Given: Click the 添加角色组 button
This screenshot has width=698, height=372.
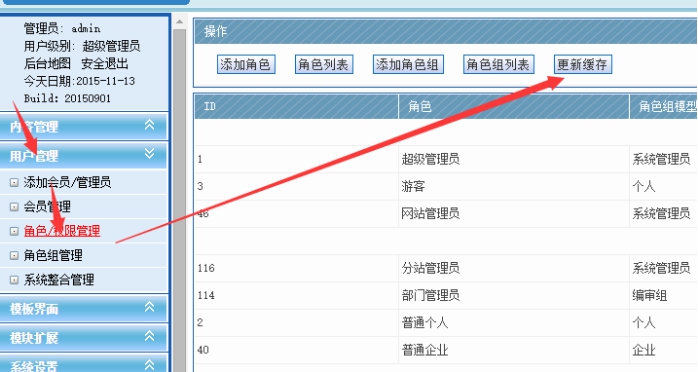Looking at the screenshot, I should [x=408, y=65].
